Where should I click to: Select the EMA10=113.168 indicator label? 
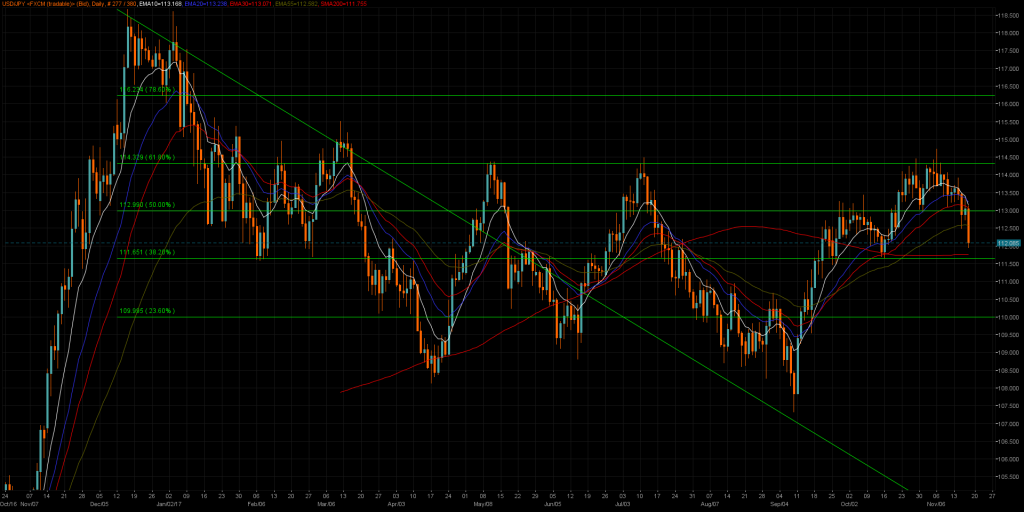coord(163,3)
